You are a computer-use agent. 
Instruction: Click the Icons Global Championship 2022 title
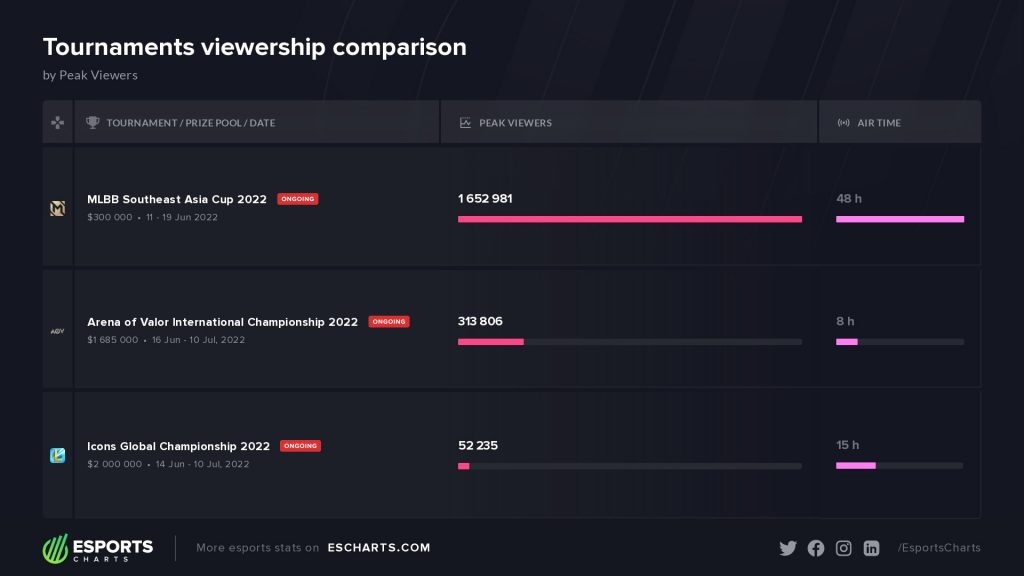pos(178,446)
